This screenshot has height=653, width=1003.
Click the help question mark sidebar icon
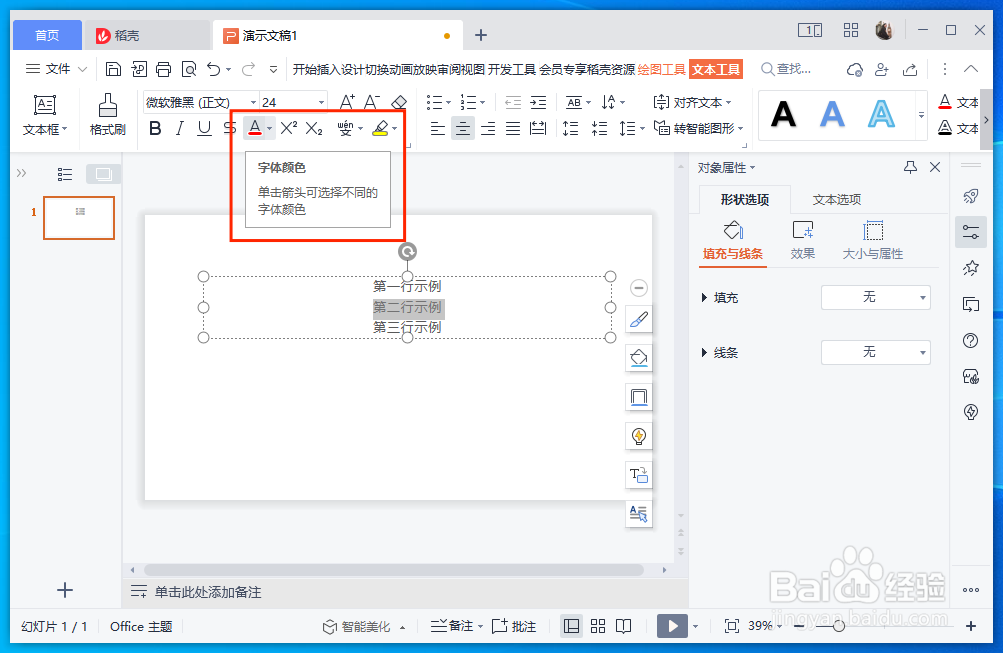(x=970, y=340)
